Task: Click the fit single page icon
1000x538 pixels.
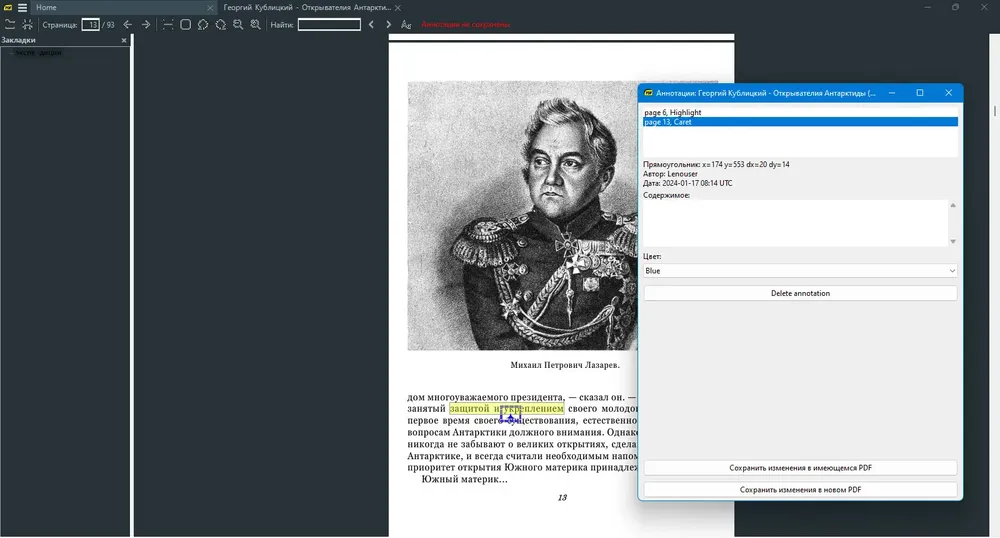Action: pos(186,25)
